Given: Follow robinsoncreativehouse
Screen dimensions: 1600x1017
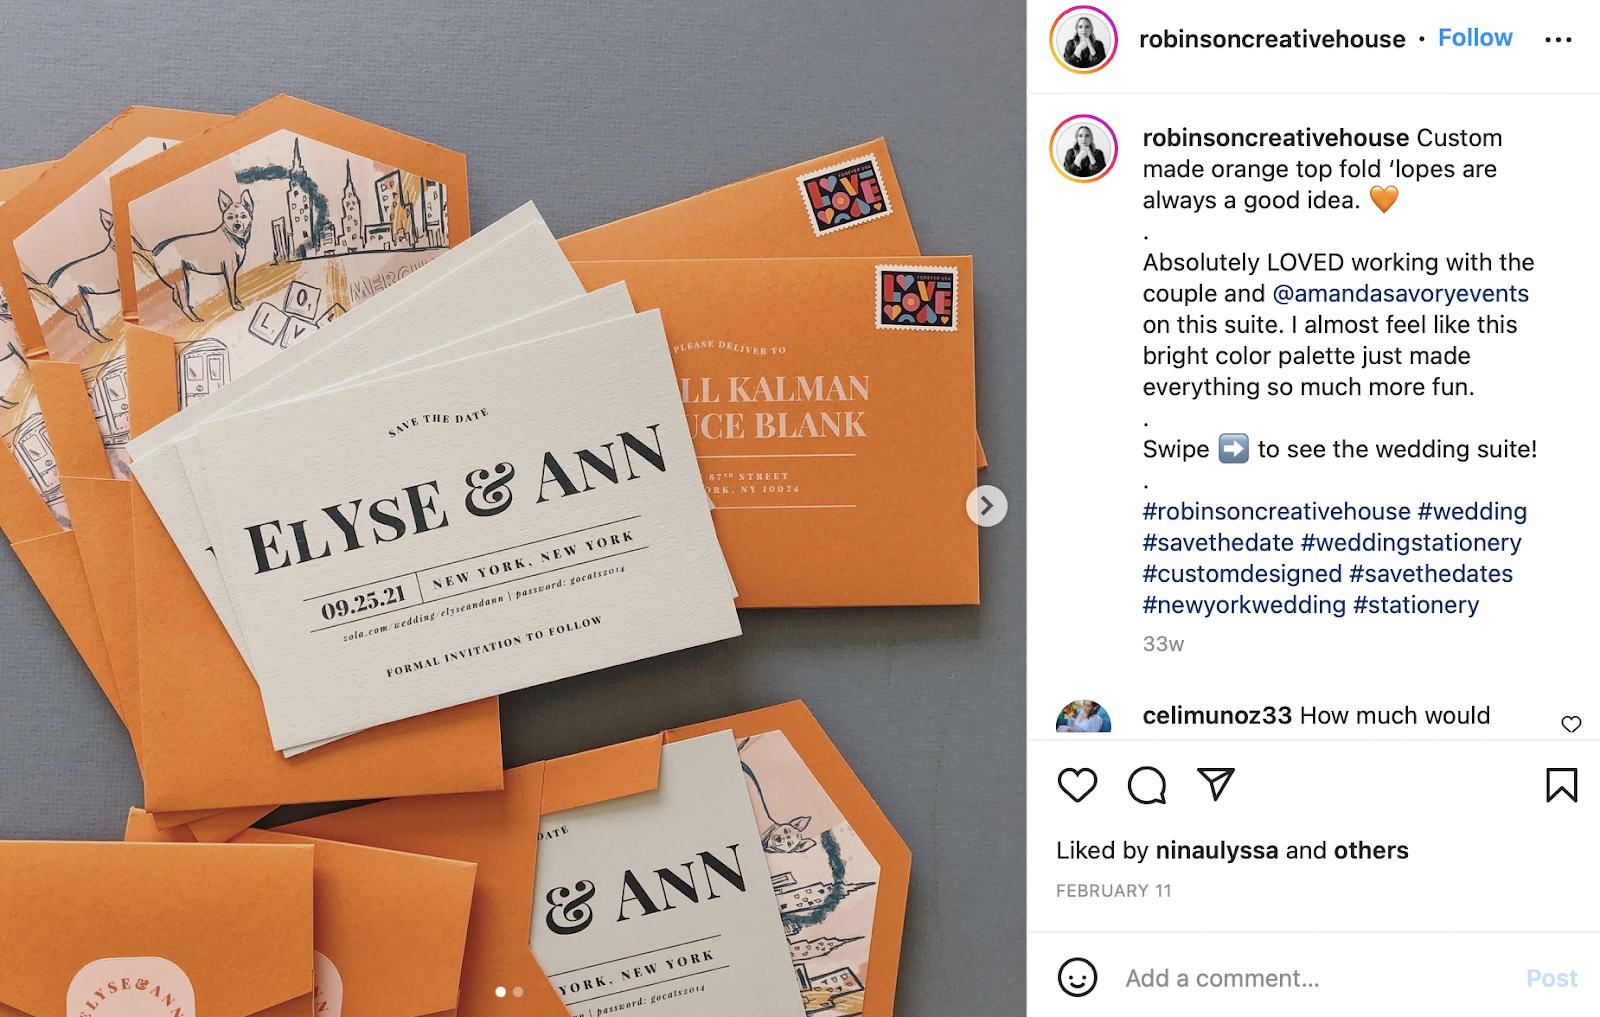Looking at the screenshot, I should coord(1475,38).
